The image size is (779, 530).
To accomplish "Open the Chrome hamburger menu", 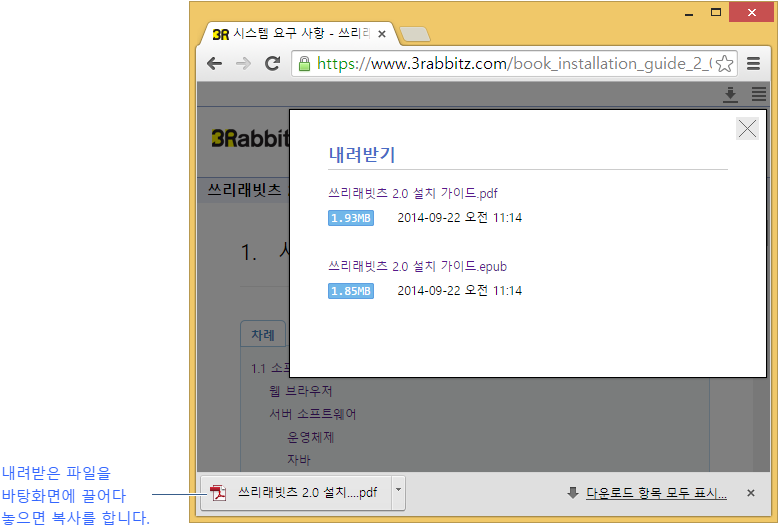I will tap(753, 64).
